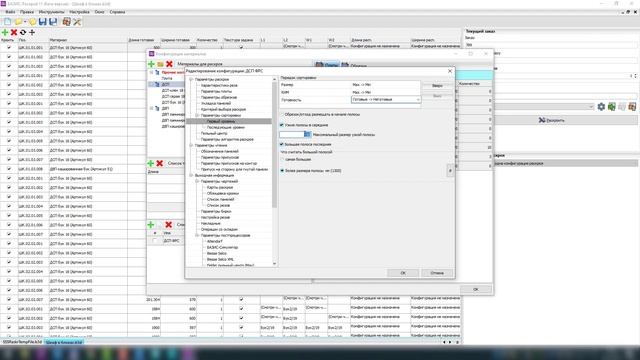The height and width of the screenshot is (360, 640).
Task: Select Карты раскроя tree item
Action: pyautogui.click(x=220, y=187)
